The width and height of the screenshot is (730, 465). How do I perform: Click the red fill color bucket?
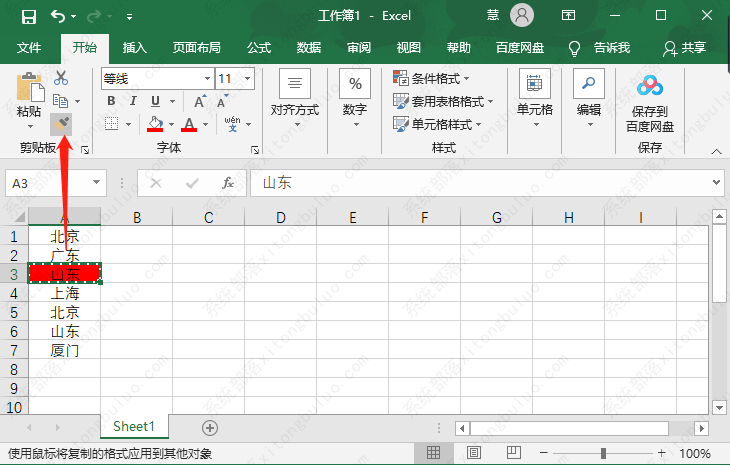point(154,124)
